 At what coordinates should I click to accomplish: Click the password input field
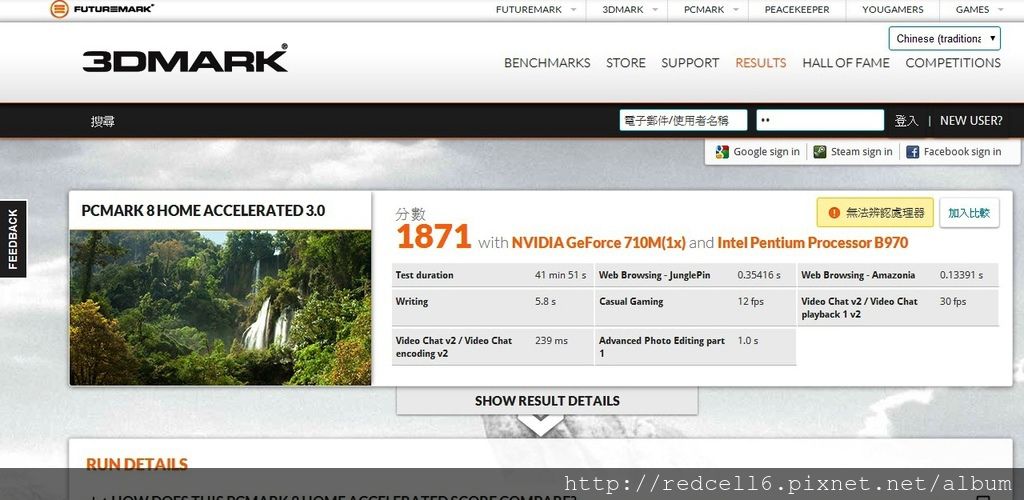point(820,120)
